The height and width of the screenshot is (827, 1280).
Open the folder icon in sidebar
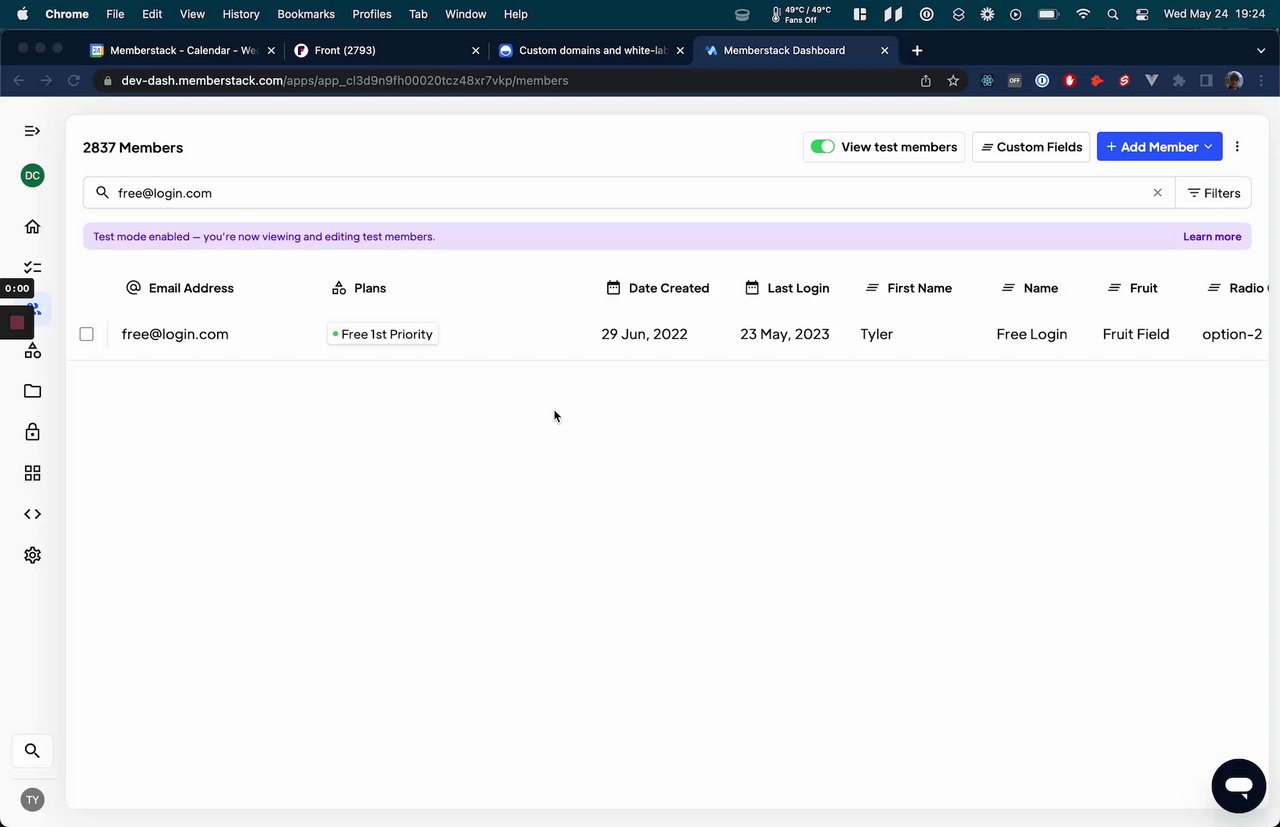click(32, 391)
